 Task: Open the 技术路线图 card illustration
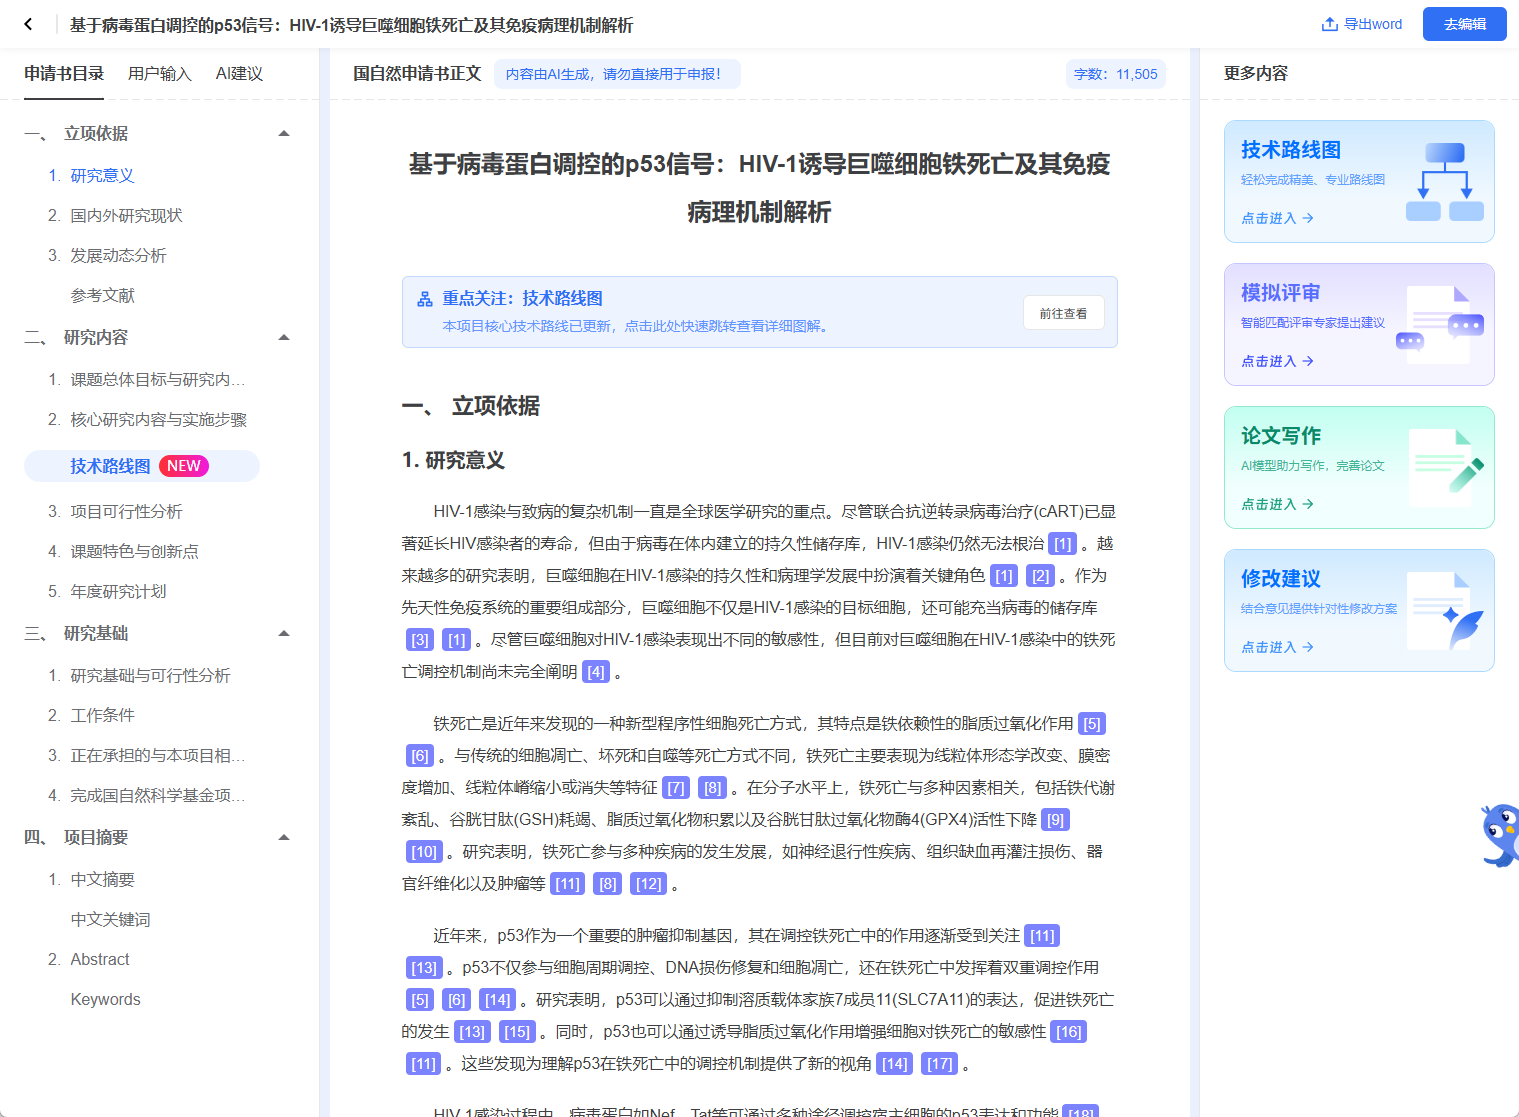click(1445, 181)
